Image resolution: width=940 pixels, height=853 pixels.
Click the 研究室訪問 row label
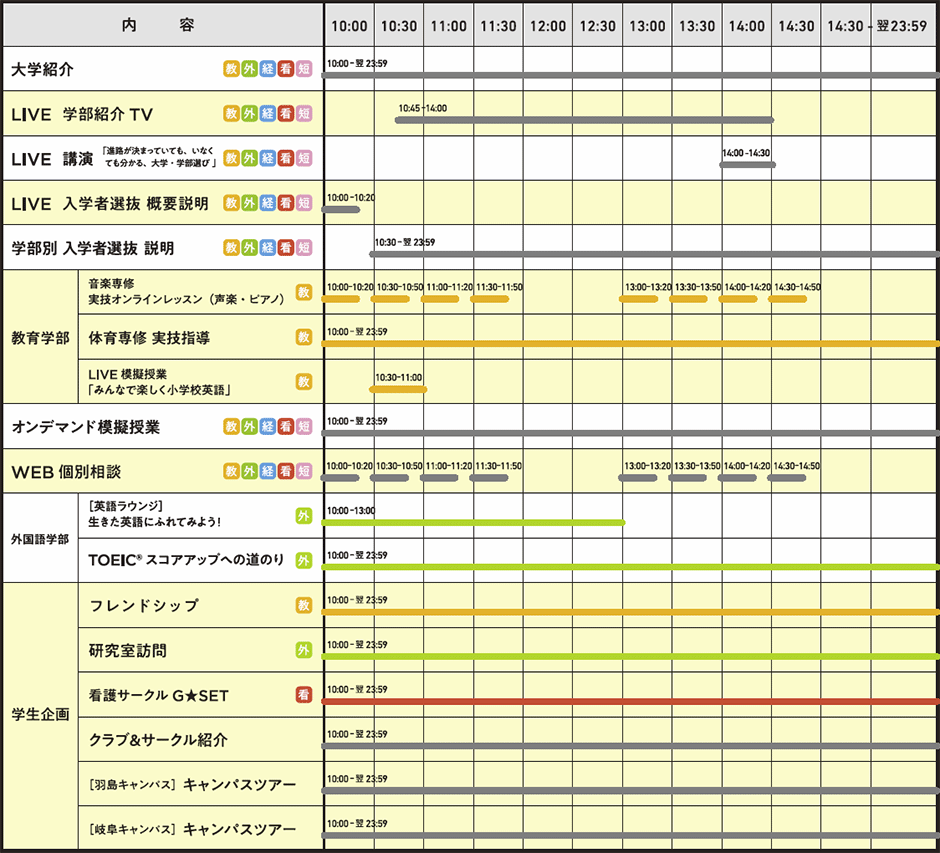click(x=128, y=650)
